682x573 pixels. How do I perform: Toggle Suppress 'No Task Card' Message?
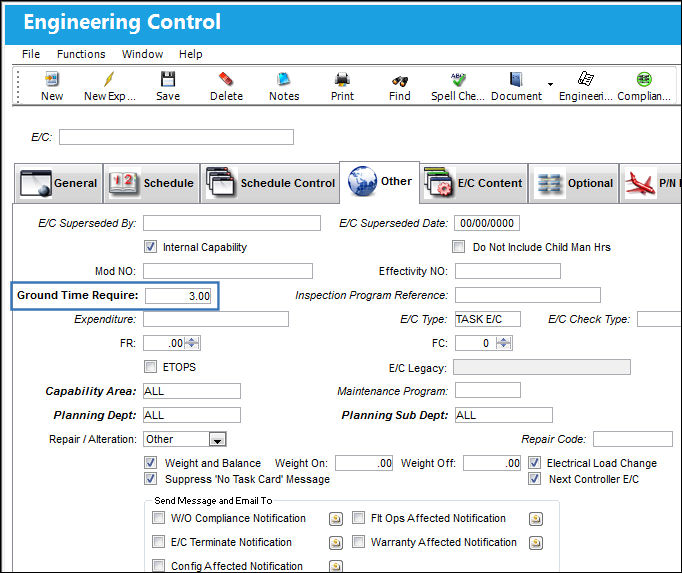pos(150,479)
